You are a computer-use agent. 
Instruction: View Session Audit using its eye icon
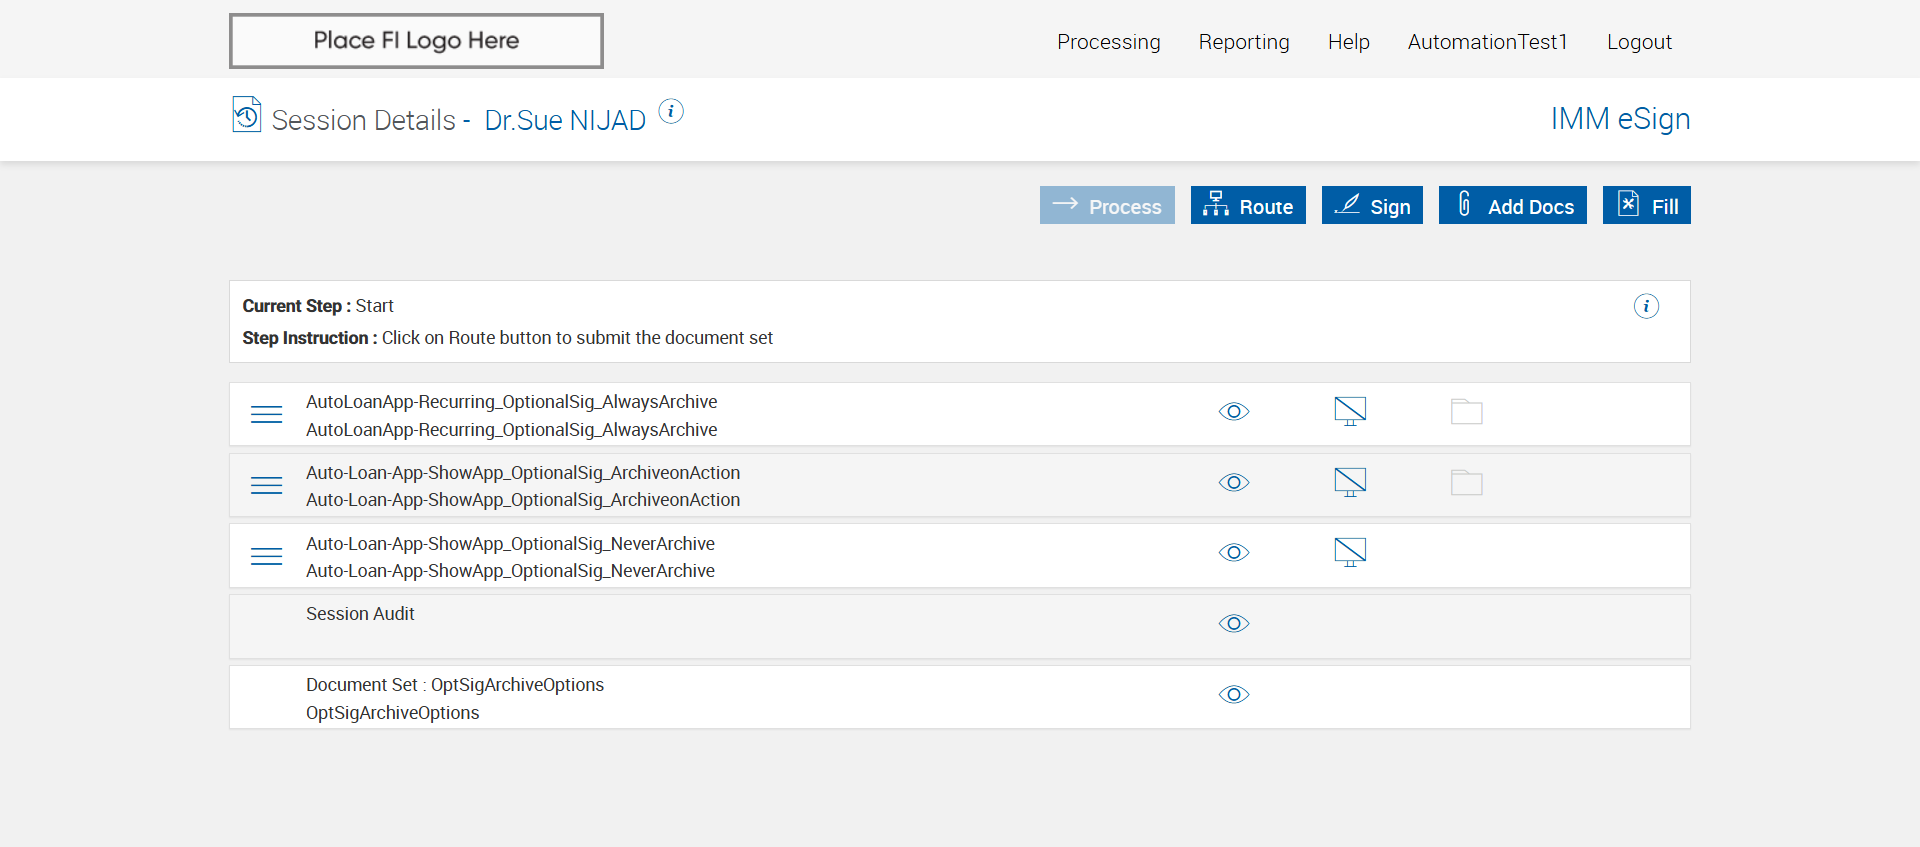pos(1234,623)
